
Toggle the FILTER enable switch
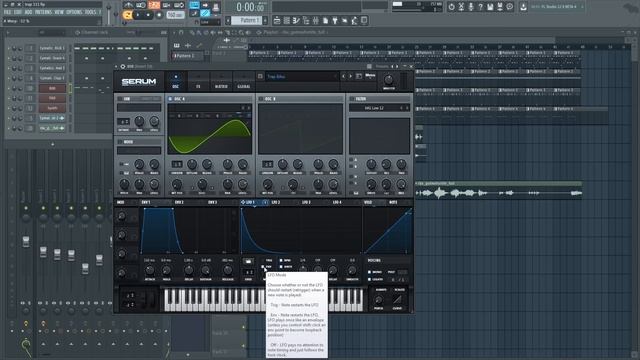pos(351,99)
